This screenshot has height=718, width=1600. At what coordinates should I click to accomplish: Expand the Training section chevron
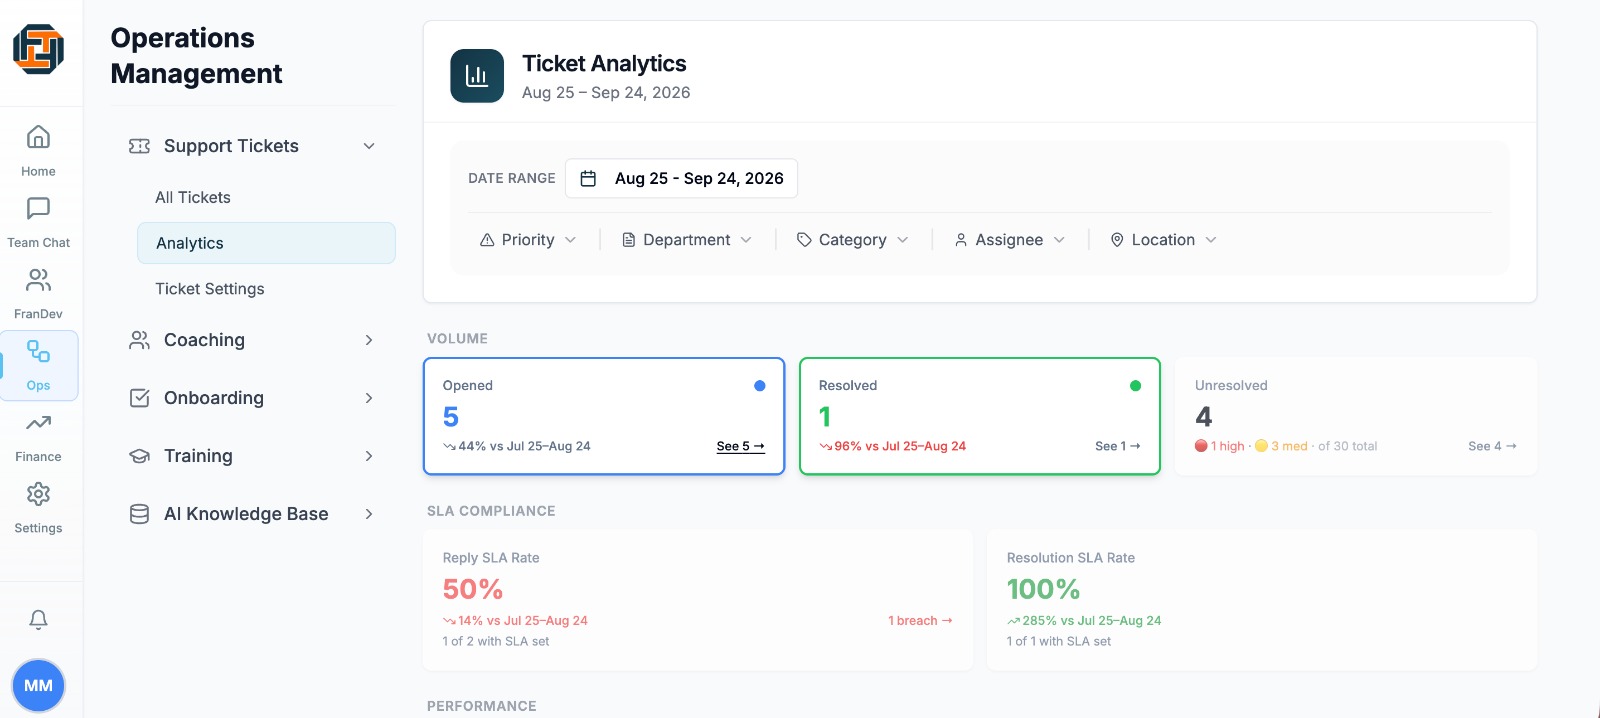point(369,456)
